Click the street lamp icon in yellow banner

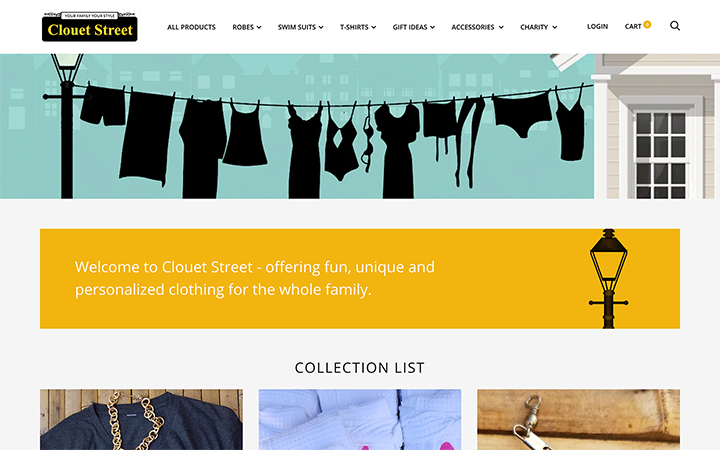(x=608, y=279)
